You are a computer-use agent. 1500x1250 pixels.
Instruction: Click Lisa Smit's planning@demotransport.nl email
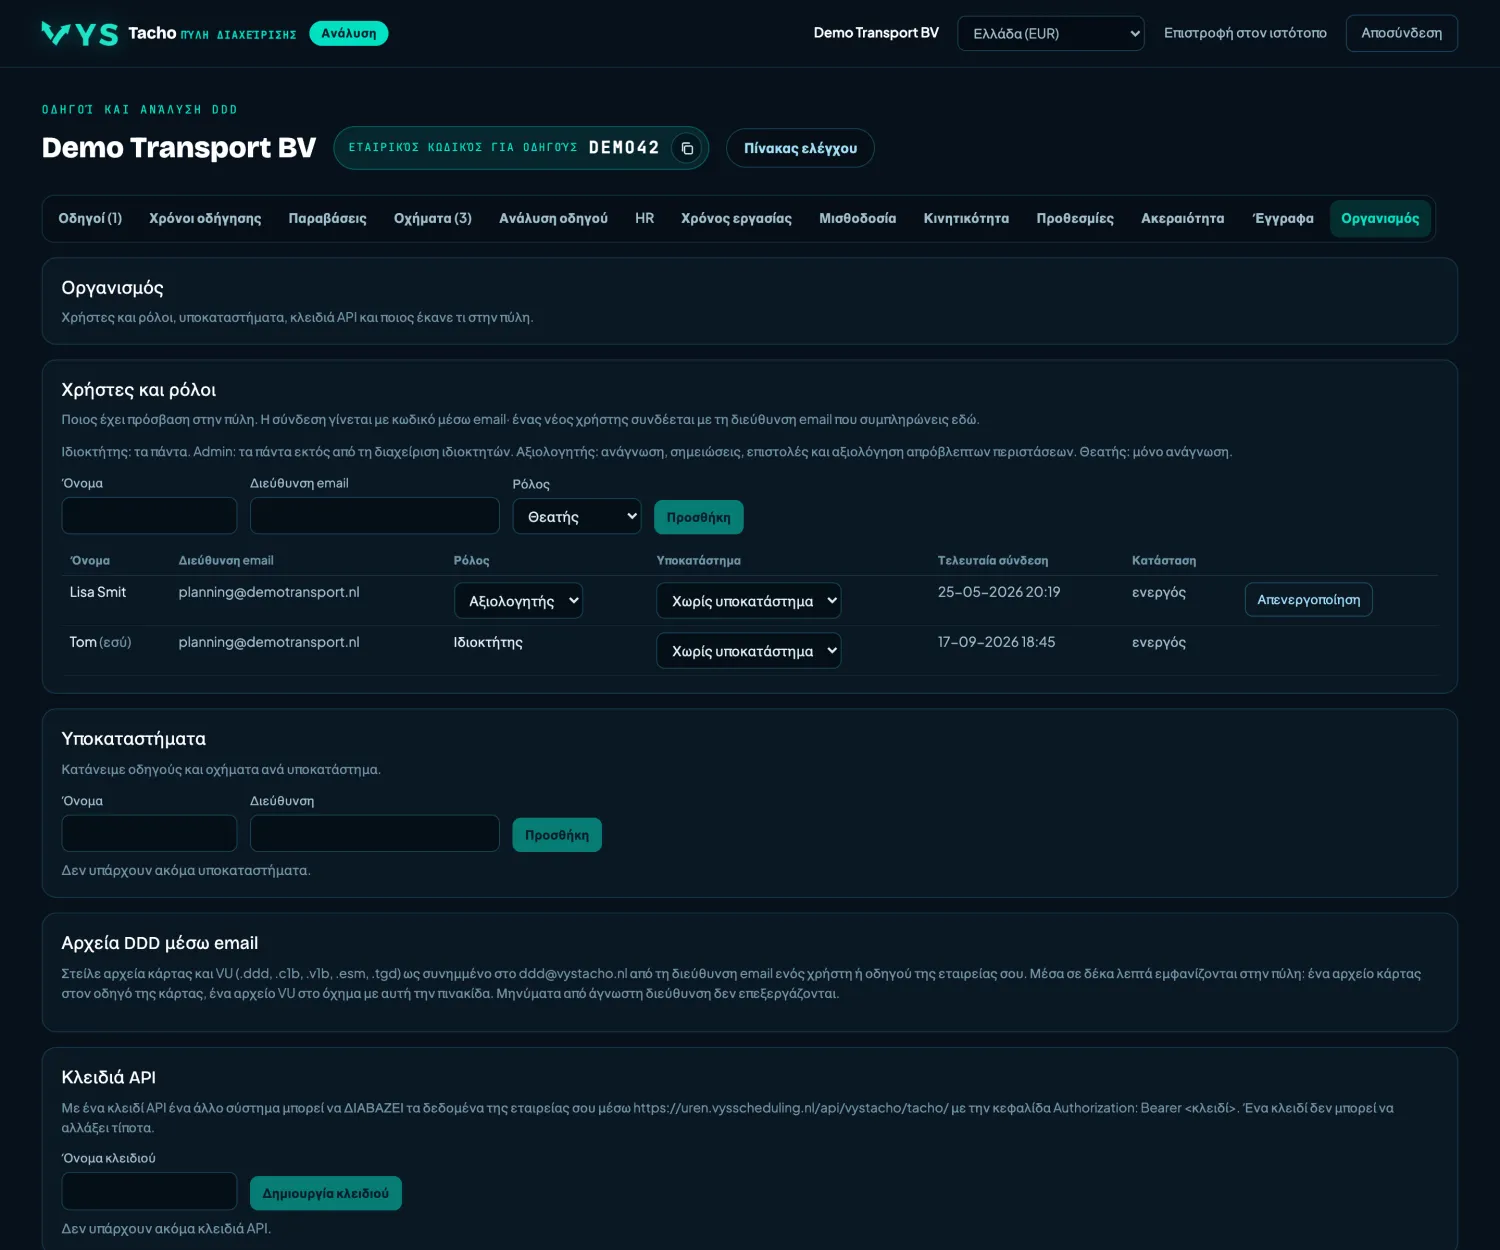[x=269, y=592]
